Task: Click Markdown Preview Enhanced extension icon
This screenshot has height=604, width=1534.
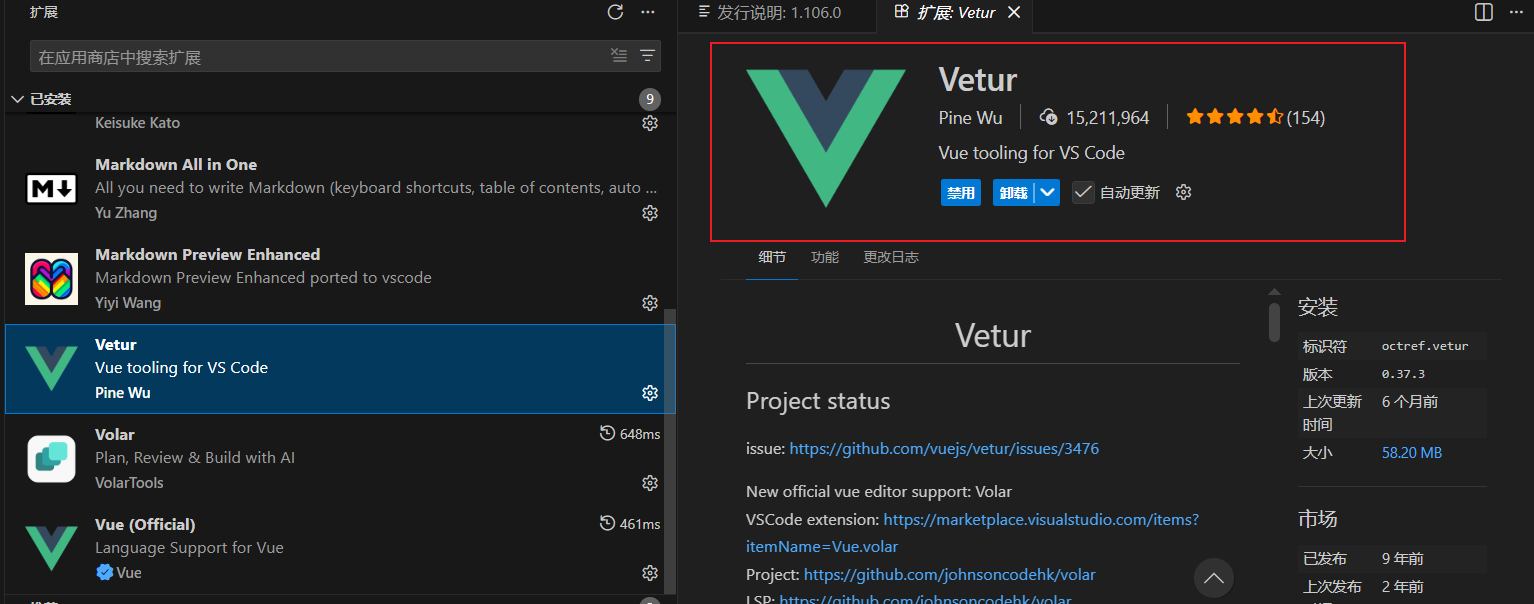Action: [51, 279]
